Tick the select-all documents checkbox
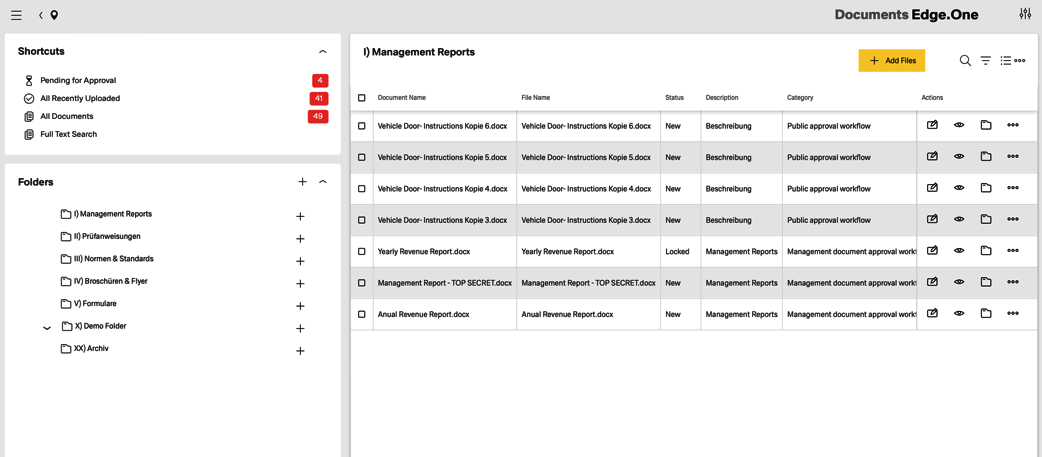 tap(362, 98)
